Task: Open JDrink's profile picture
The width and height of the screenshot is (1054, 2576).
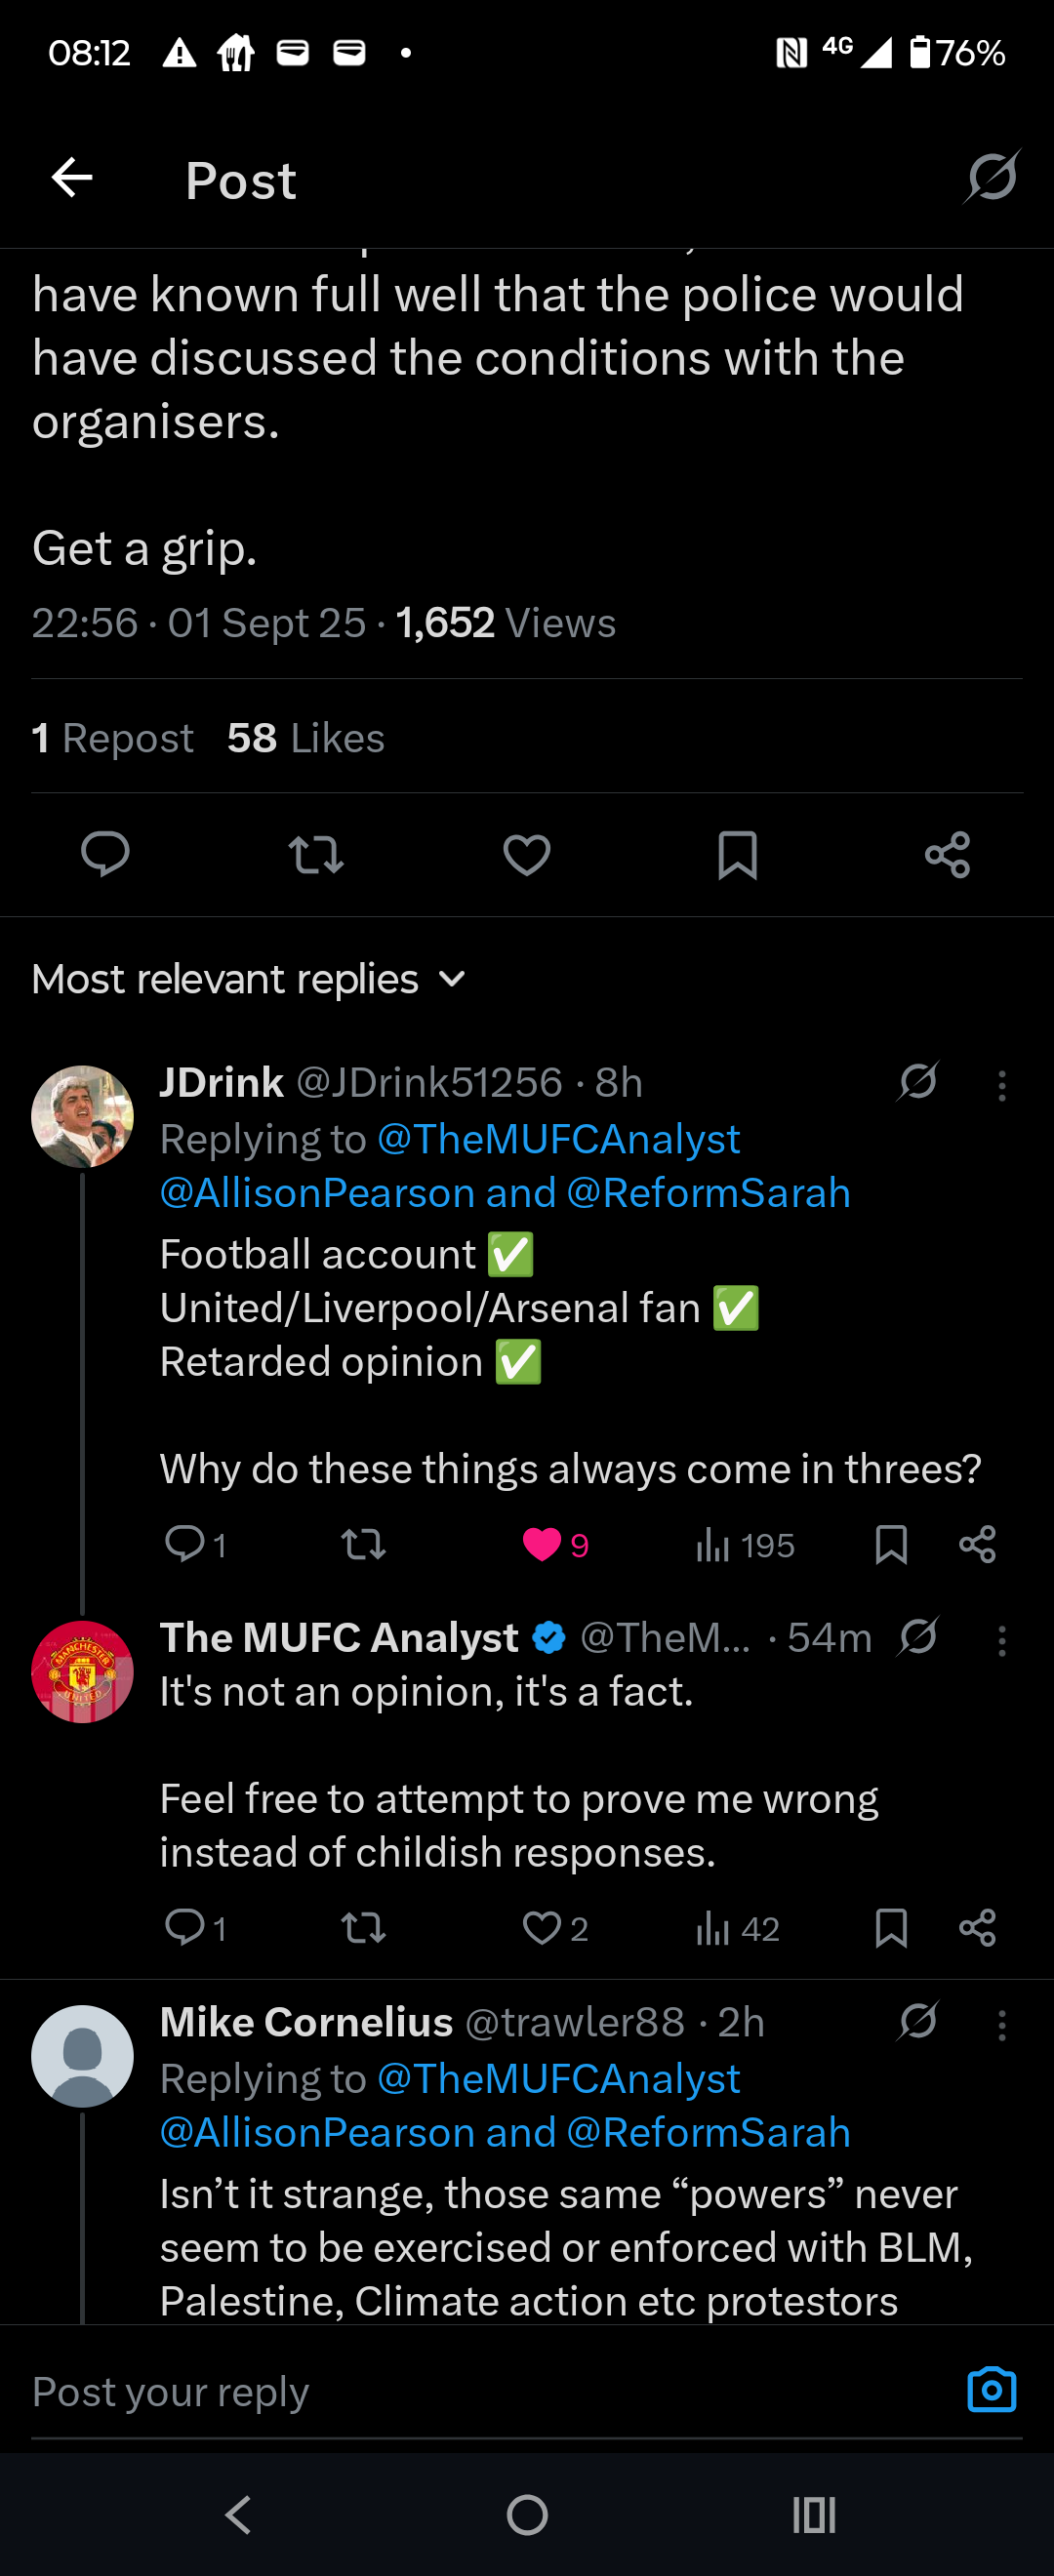Action: [83, 1116]
